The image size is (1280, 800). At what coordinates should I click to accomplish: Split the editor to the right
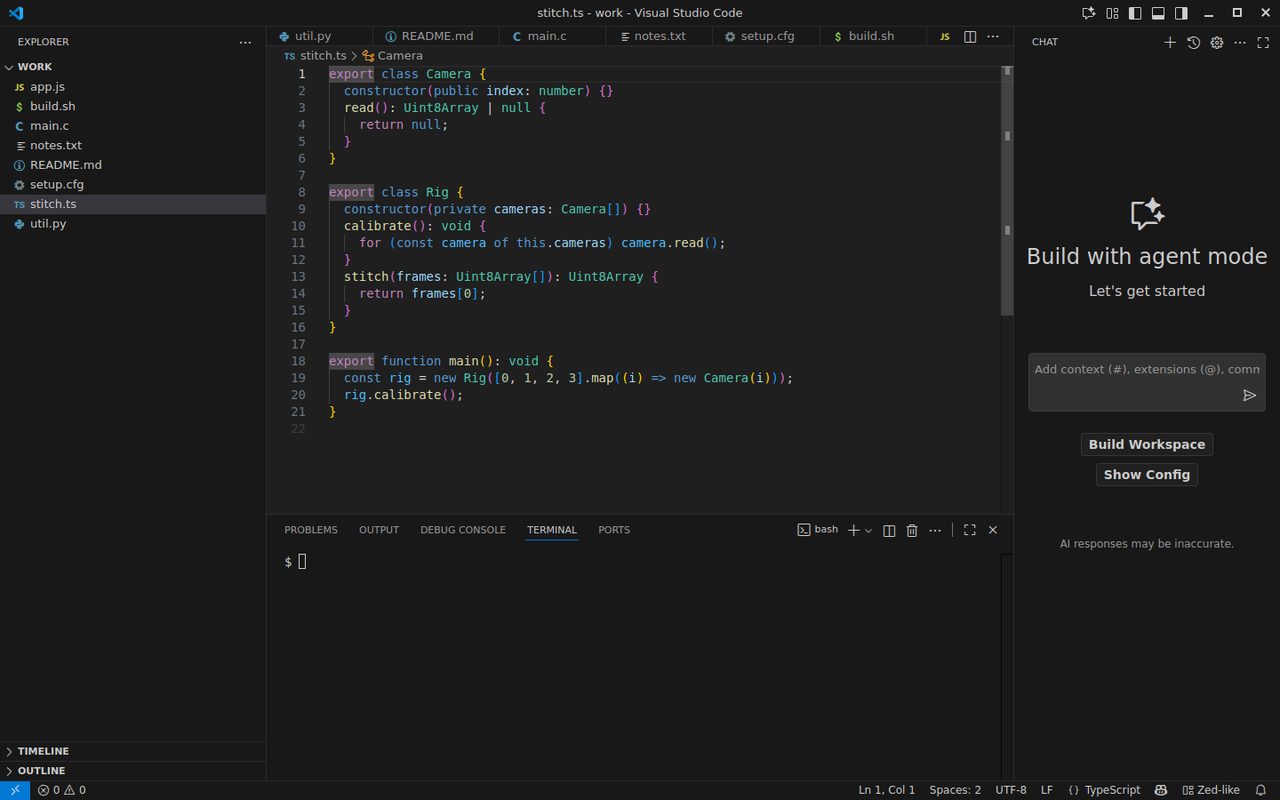pyautogui.click(x=970, y=36)
